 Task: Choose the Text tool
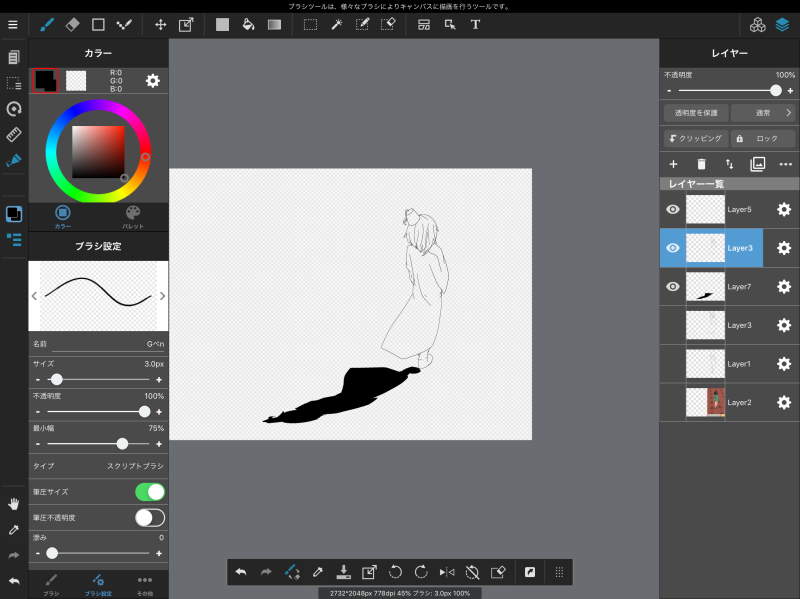(475, 24)
